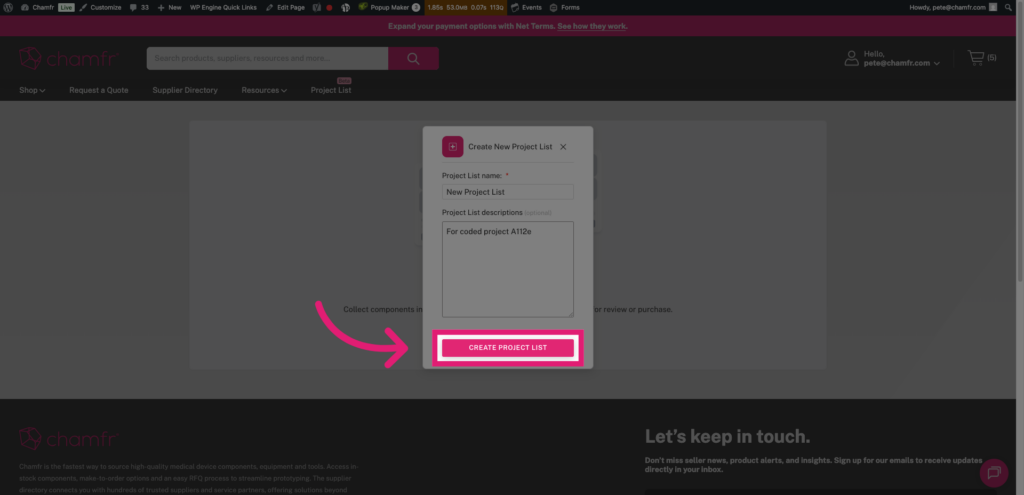
Task: Open the chat widget bubble icon
Action: (x=994, y=473)
